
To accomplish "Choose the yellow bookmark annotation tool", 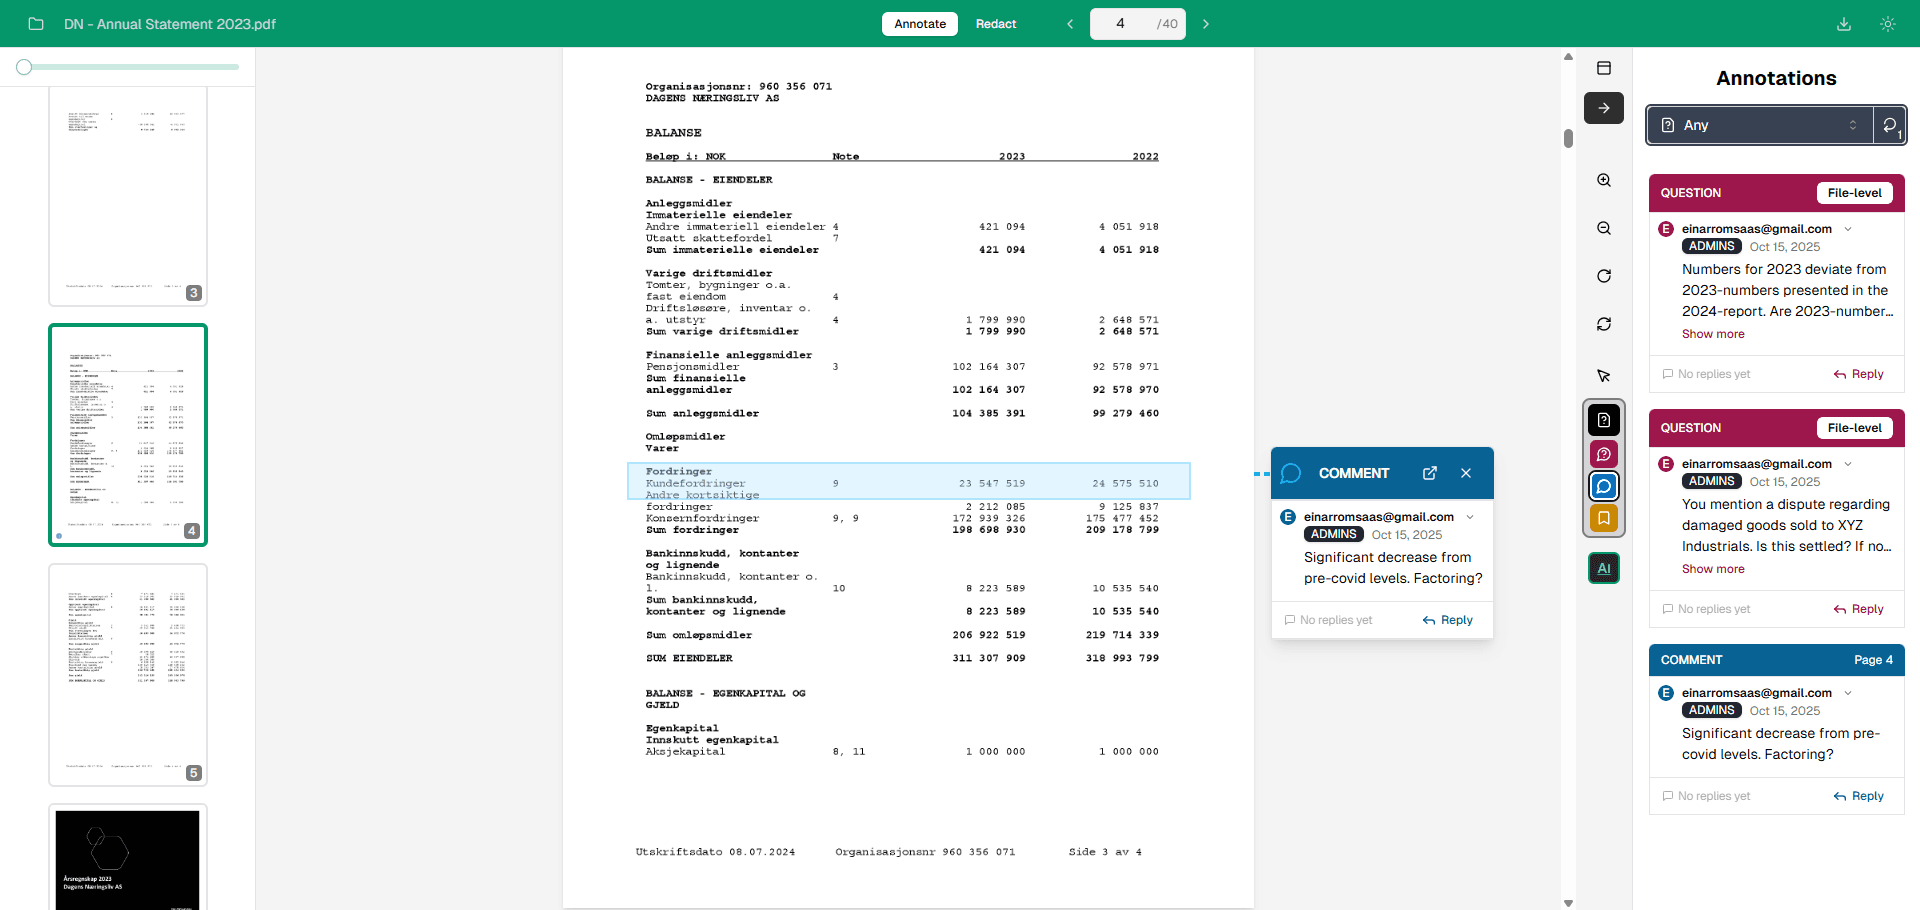I will click(x=1604, y=518).
